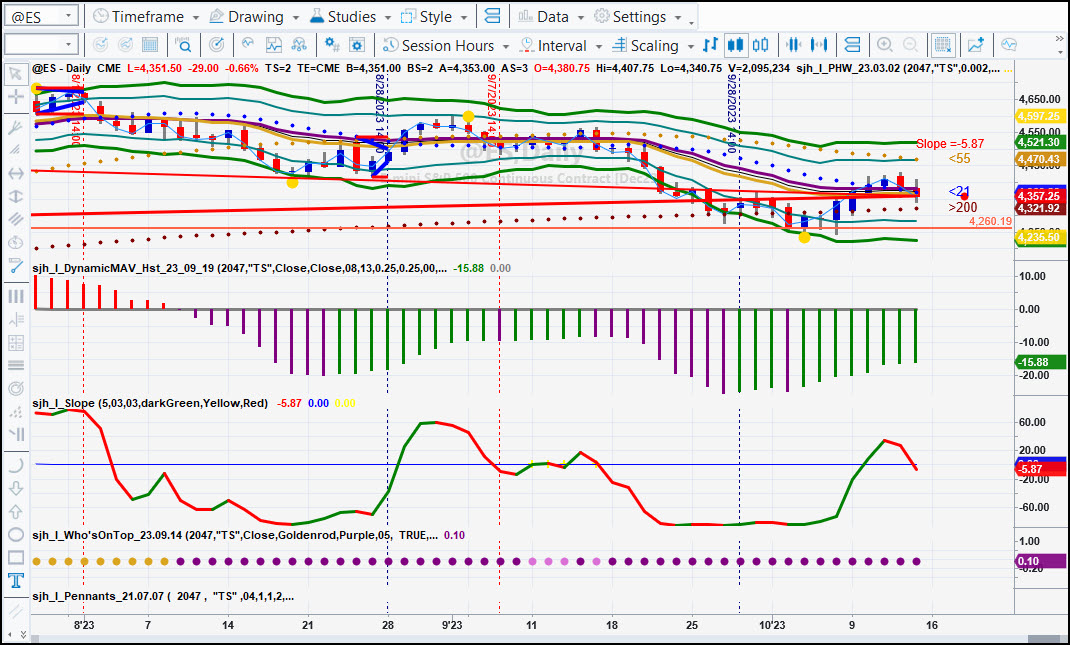This screenshot has height=645, width=1070.
Task: Select the down arrow drawing tool
Action: pos(15,488)
